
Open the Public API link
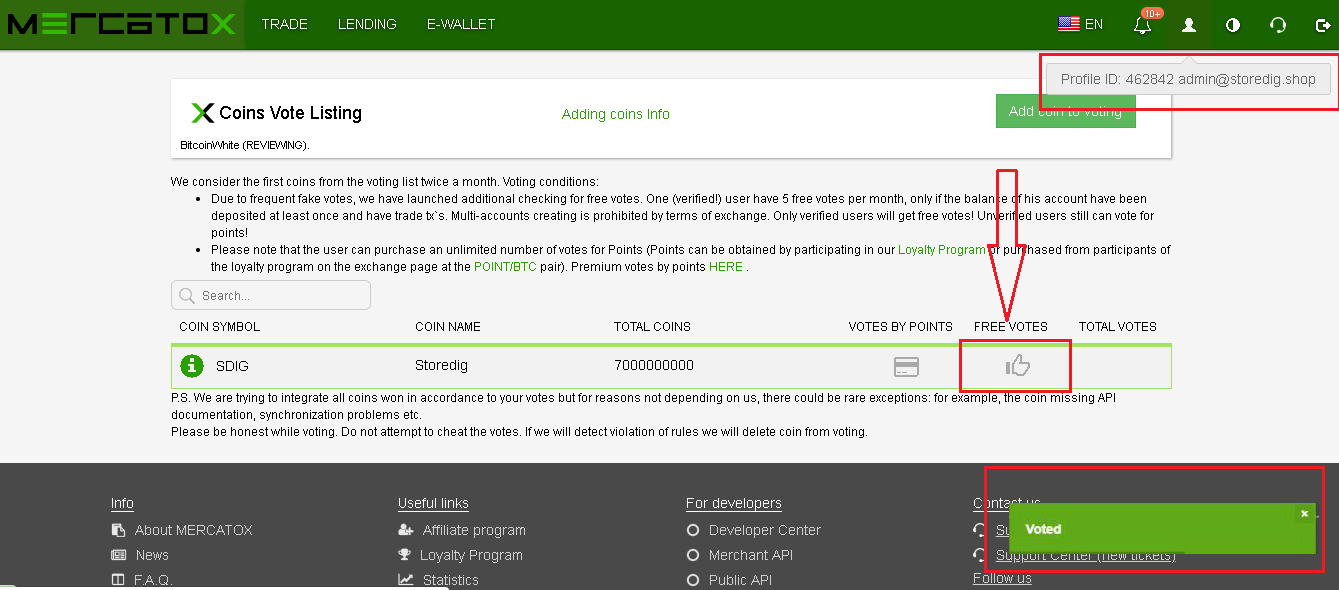pos(741,580)
